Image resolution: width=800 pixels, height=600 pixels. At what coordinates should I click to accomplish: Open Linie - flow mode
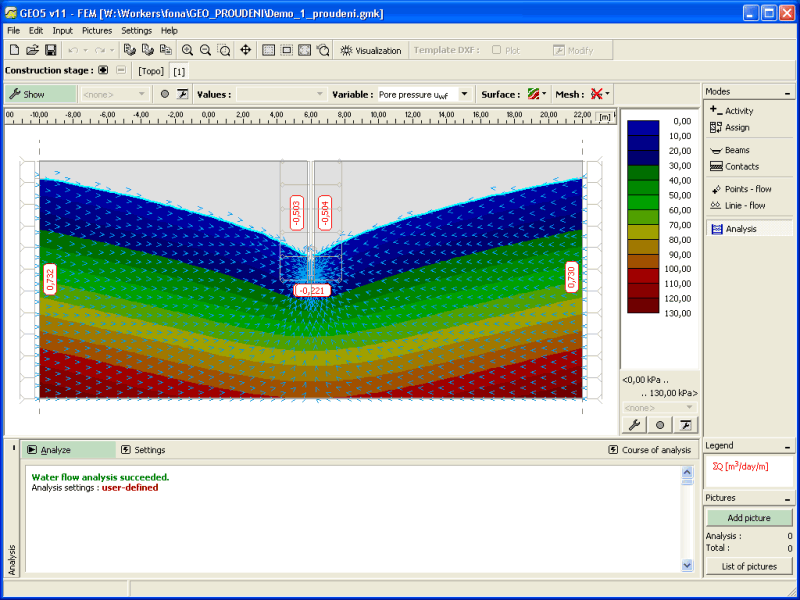(x=737, y=206)
